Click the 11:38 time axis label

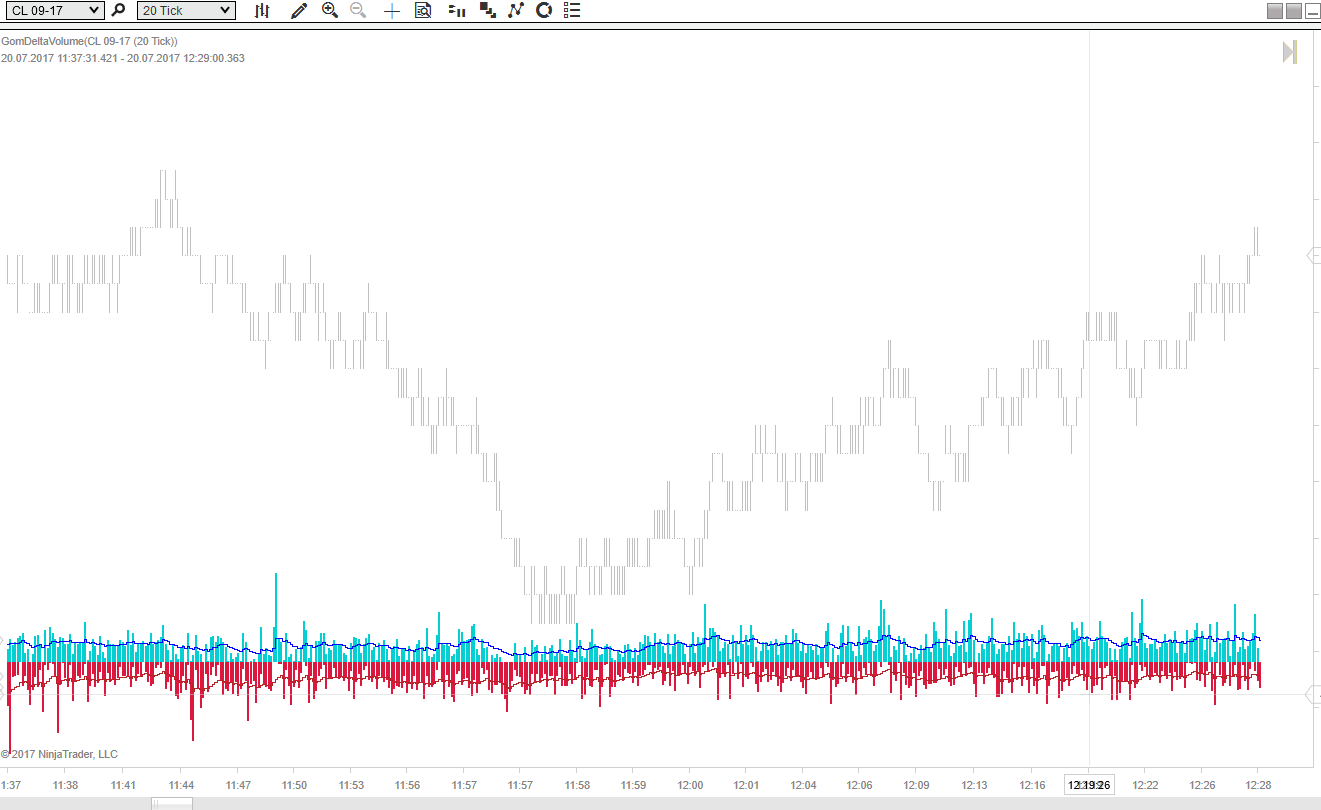coord(65,785)
